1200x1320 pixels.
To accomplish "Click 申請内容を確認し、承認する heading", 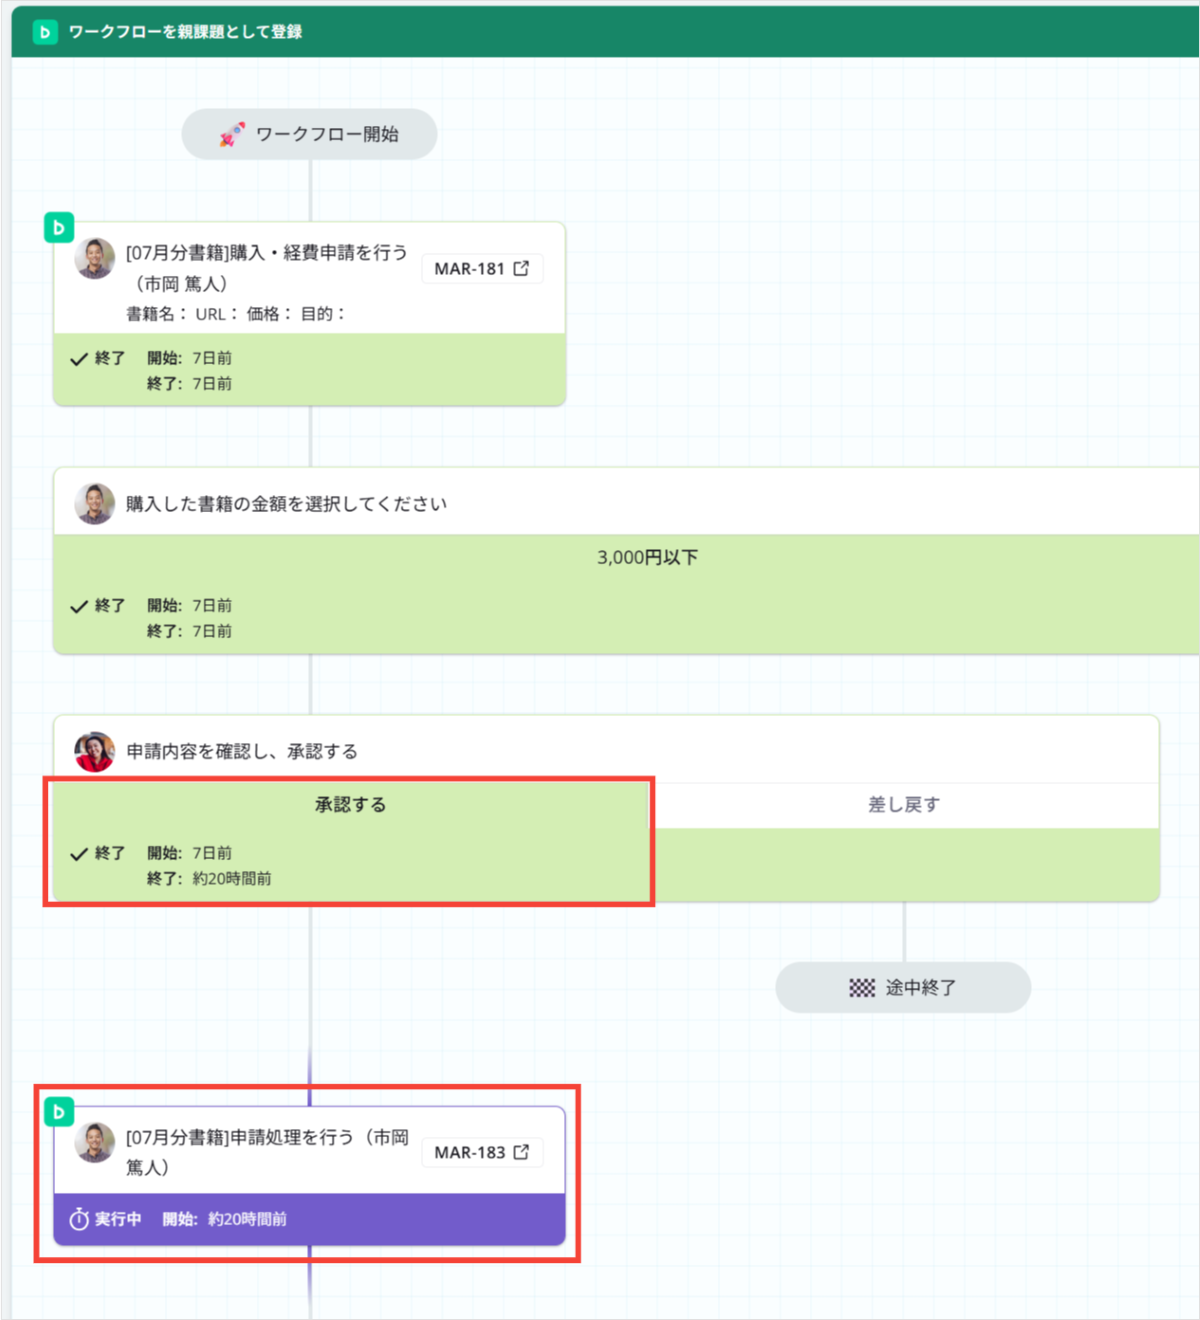I will (242, 752).
